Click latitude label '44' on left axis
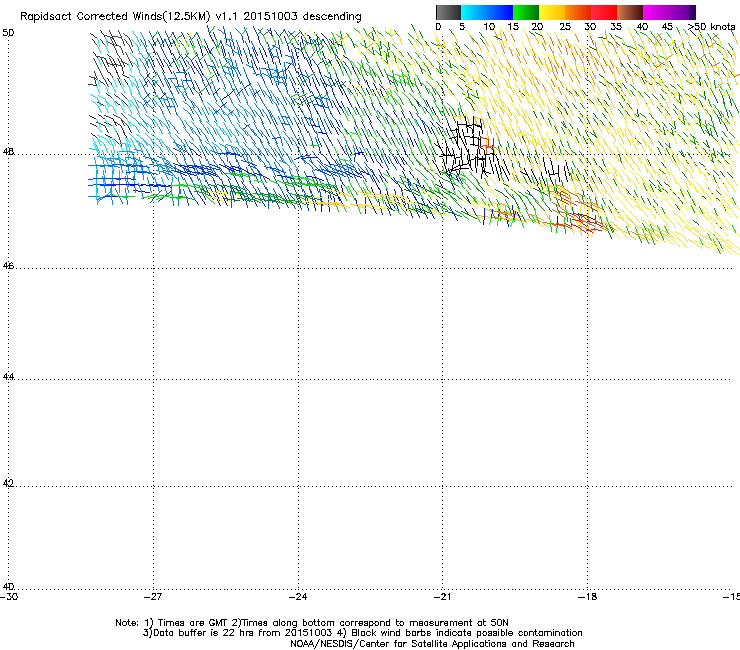 [x=8, y=377]
